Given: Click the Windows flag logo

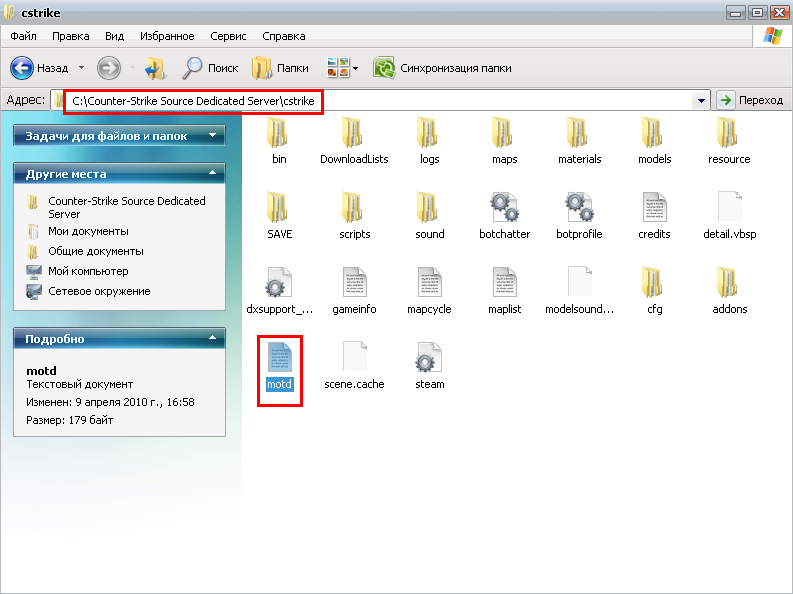Looking at the screenshot, I should point(773,36).
